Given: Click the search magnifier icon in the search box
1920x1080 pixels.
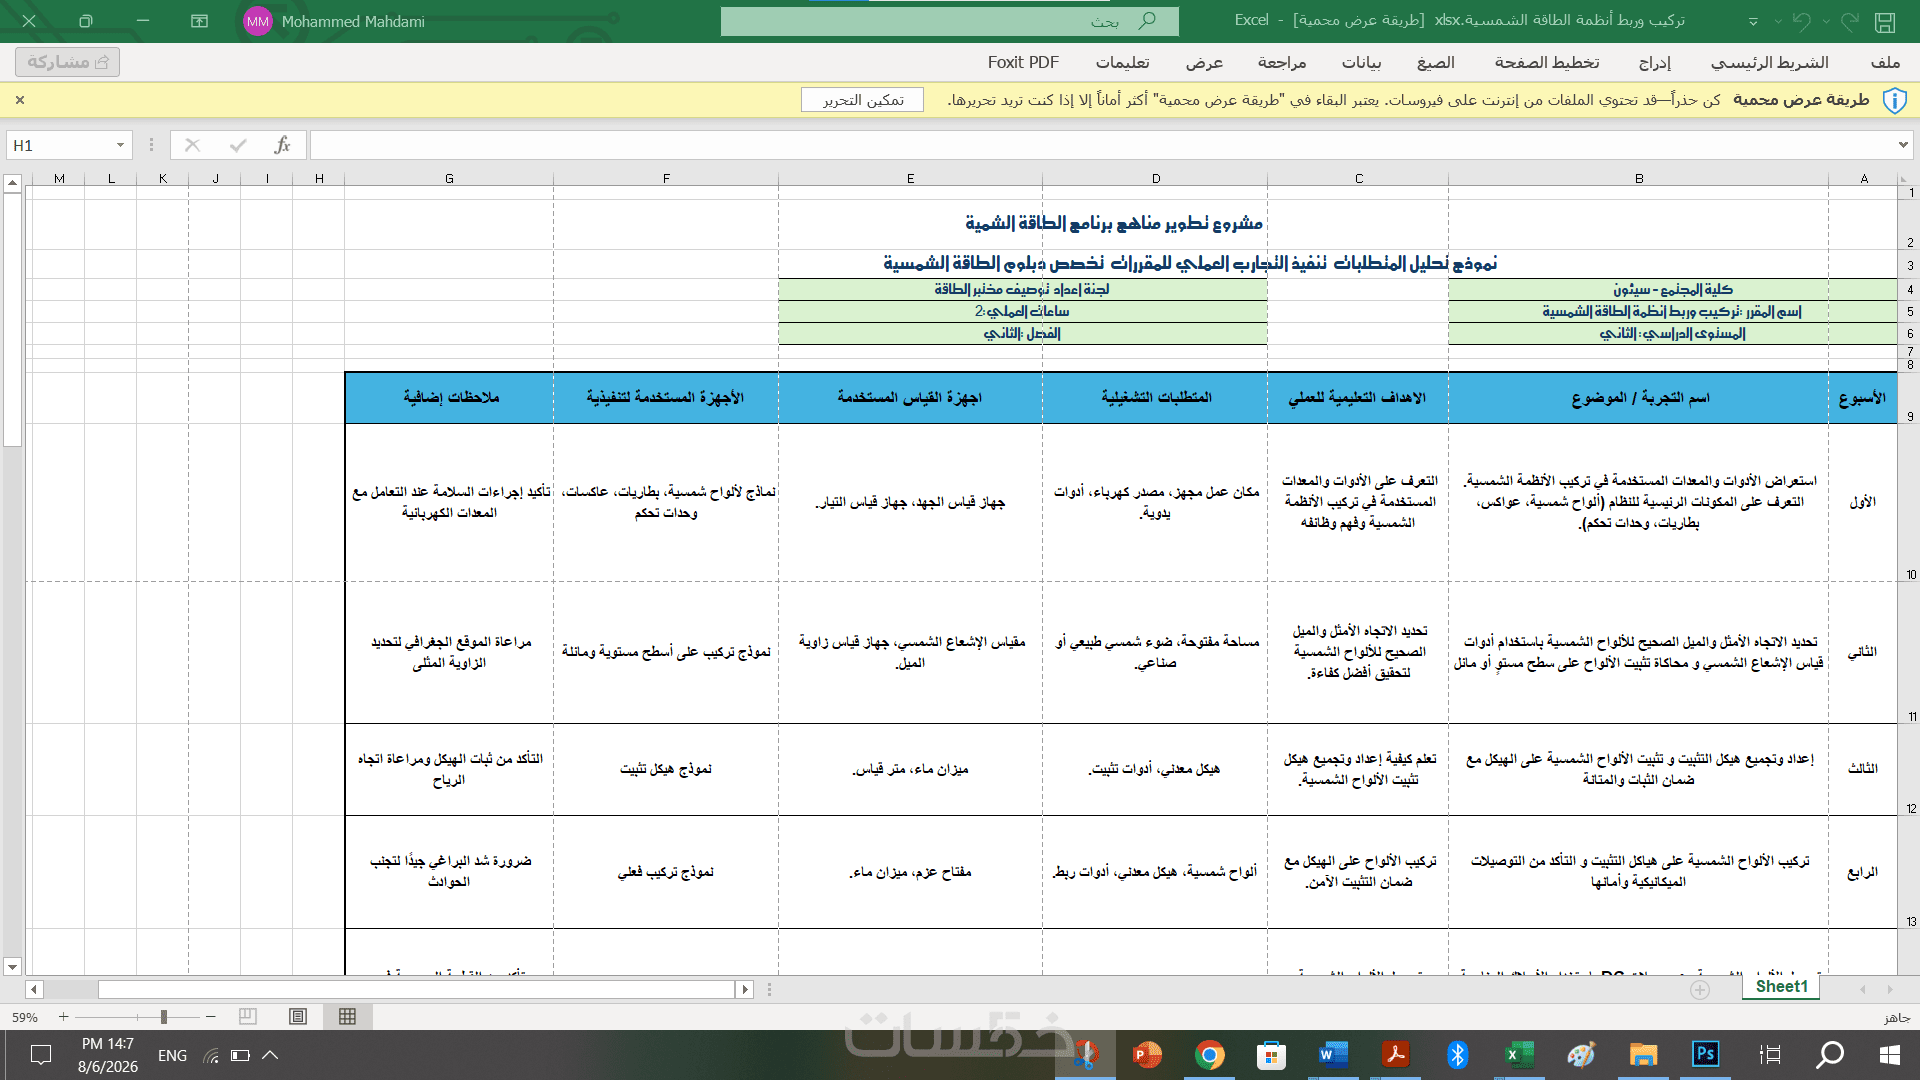Looking at the screenshot, I should click(x=1147, y=21).
